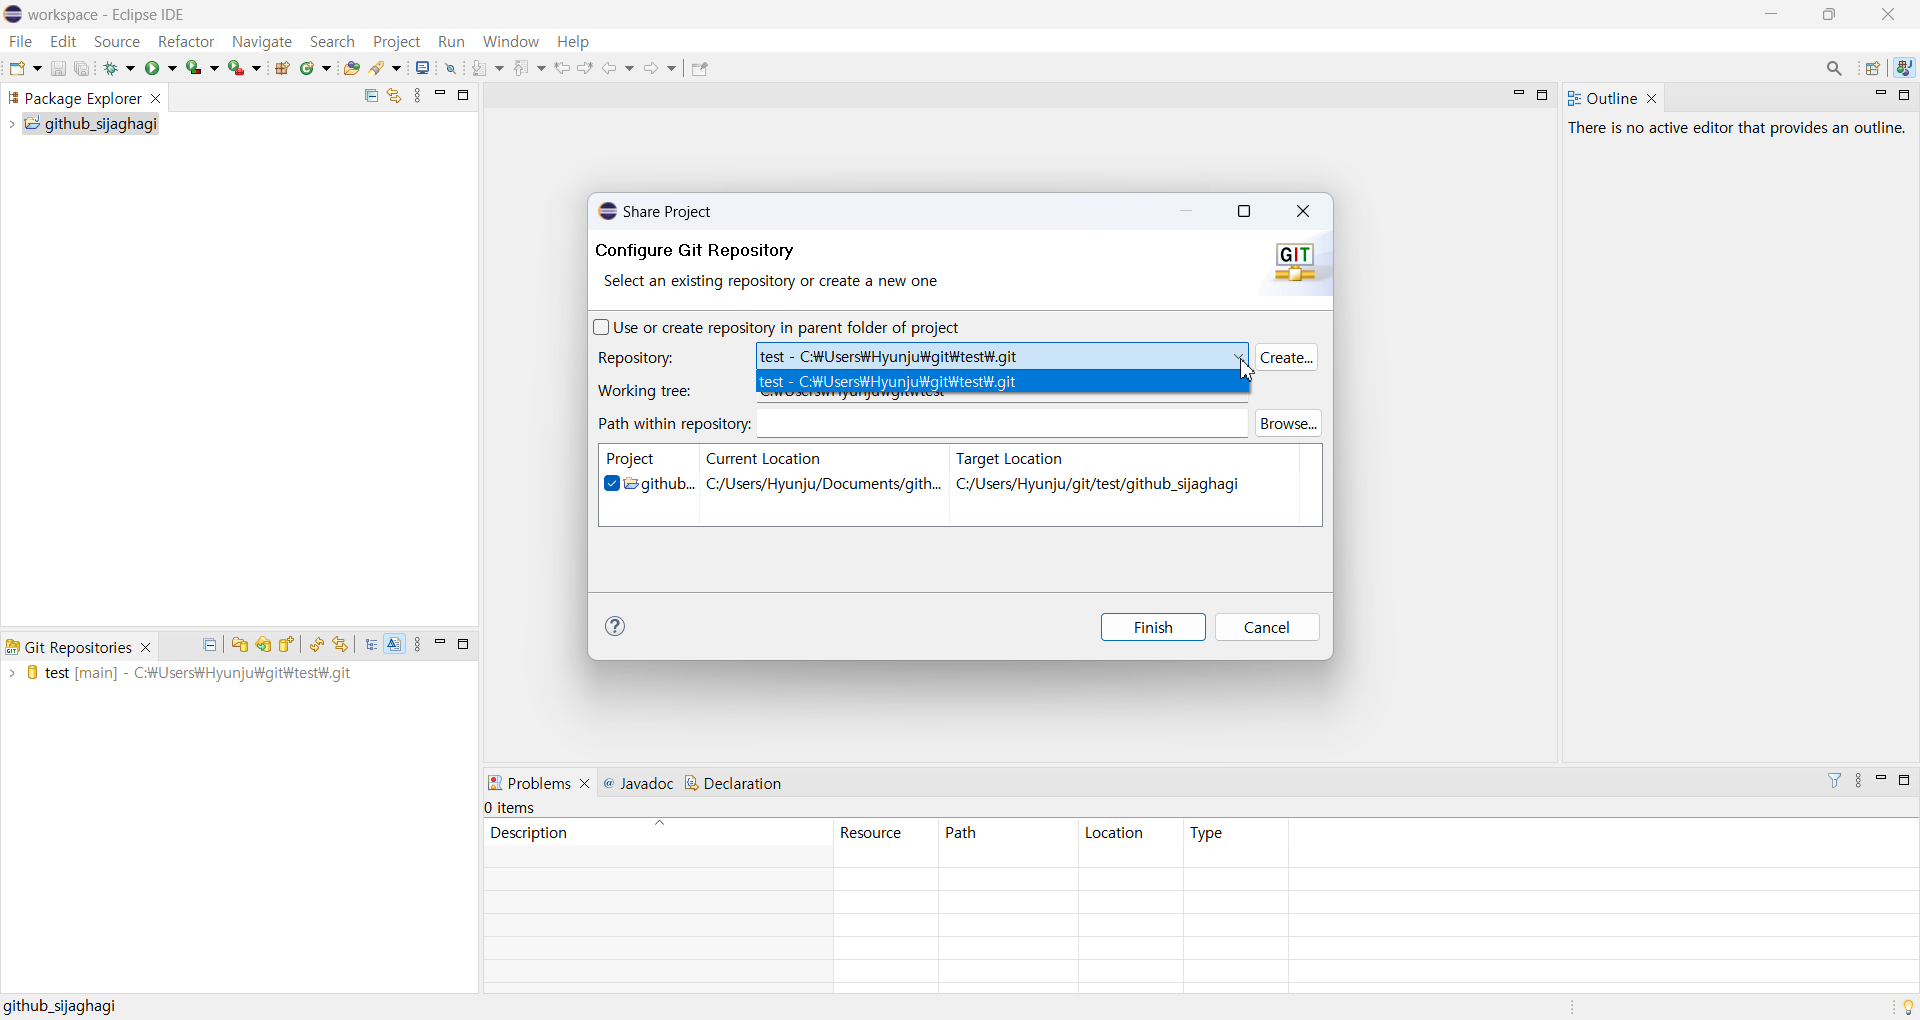Click the help question mark in Share Project
Image resolution: width=1920 pixels, height=1020 pixels.
pyautogui.click(x=616, y=626)
